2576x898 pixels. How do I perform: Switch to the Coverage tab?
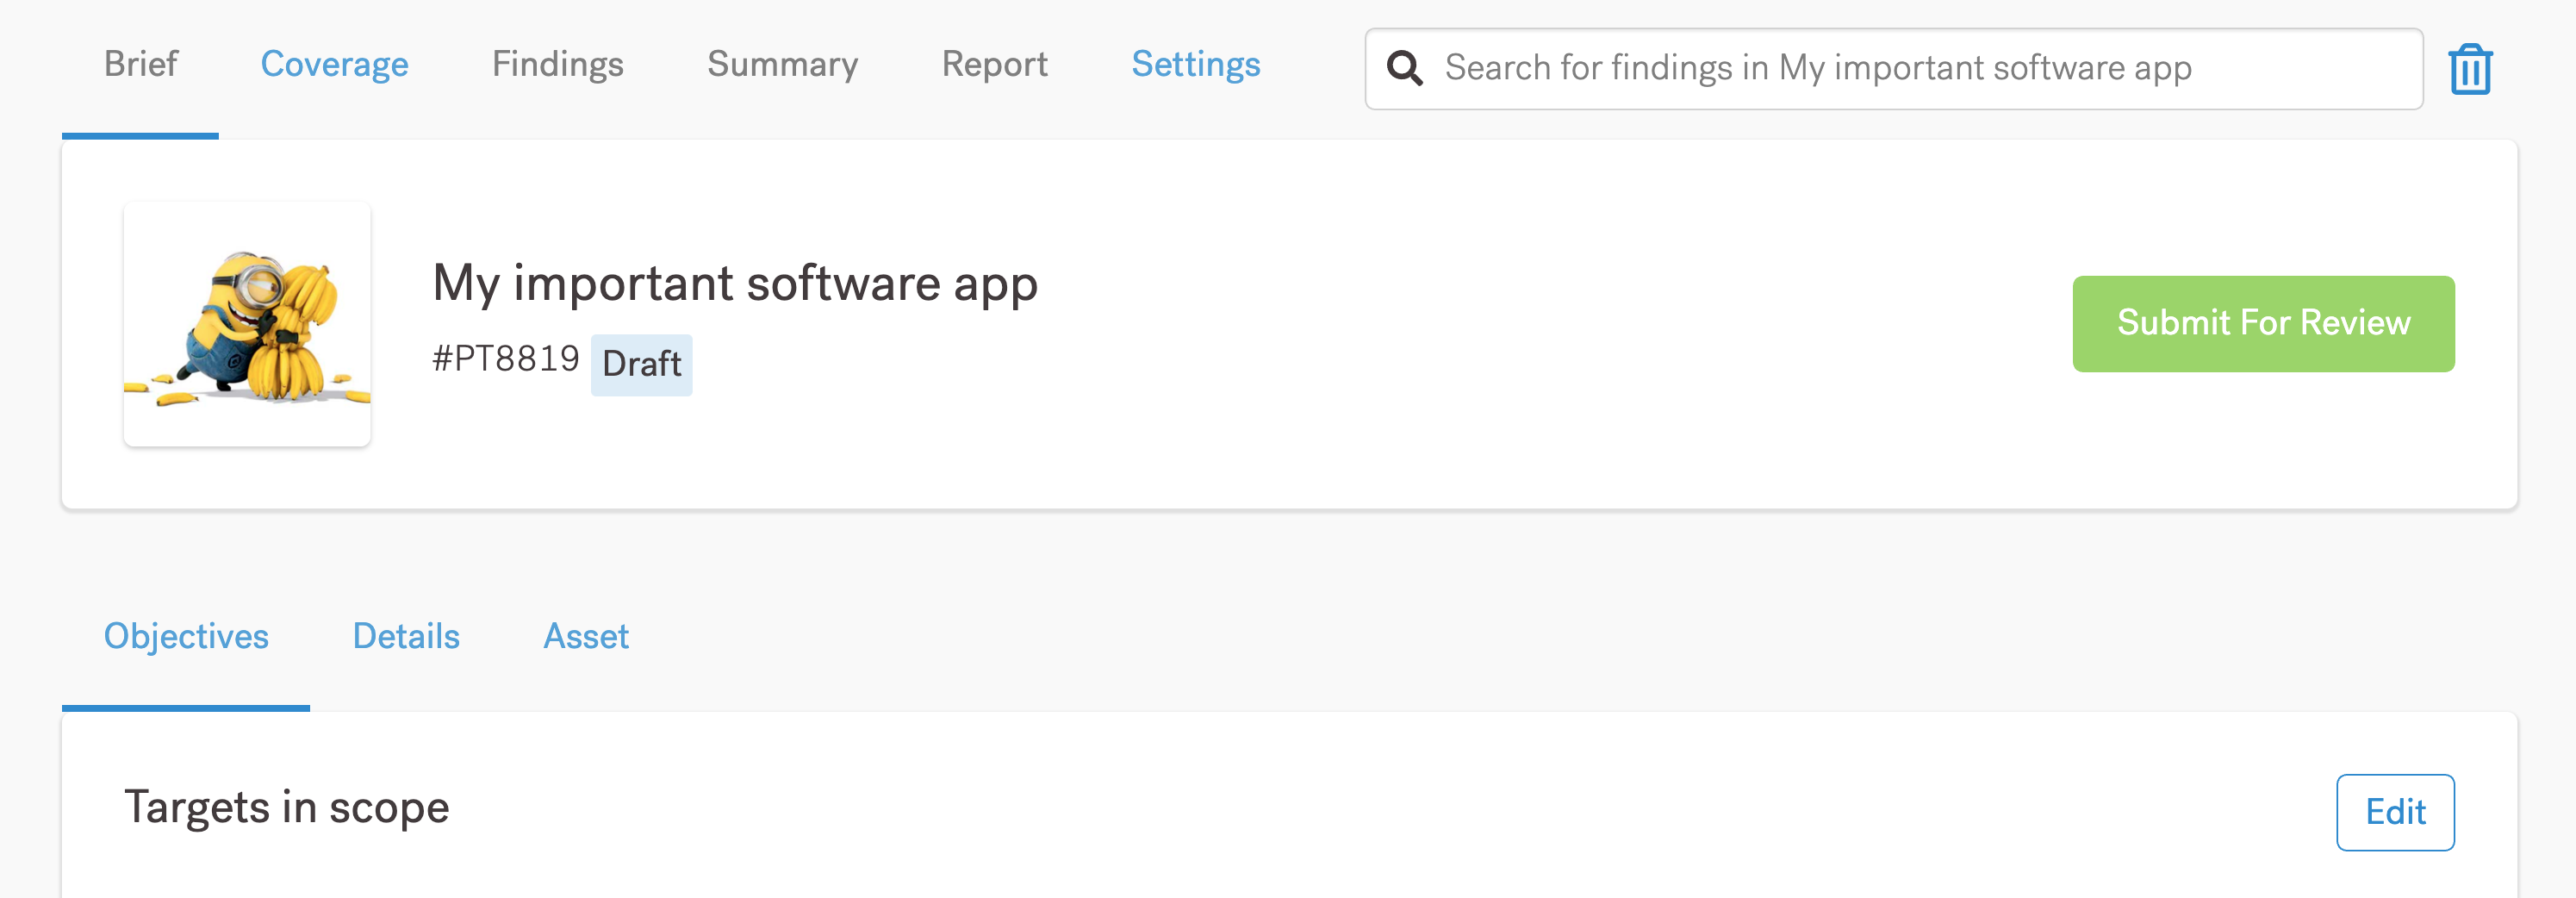(334, 64)
